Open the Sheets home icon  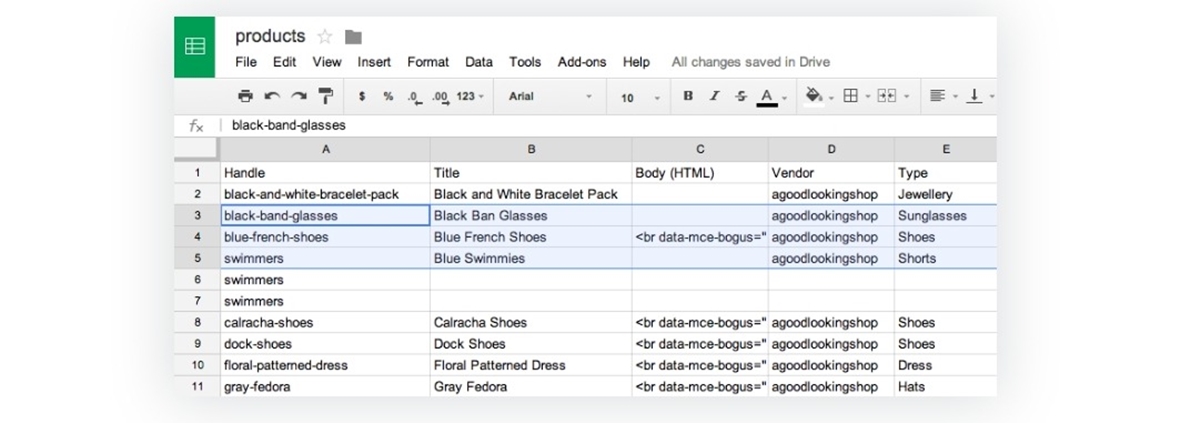pyautogui.click(x=195, y=46)
